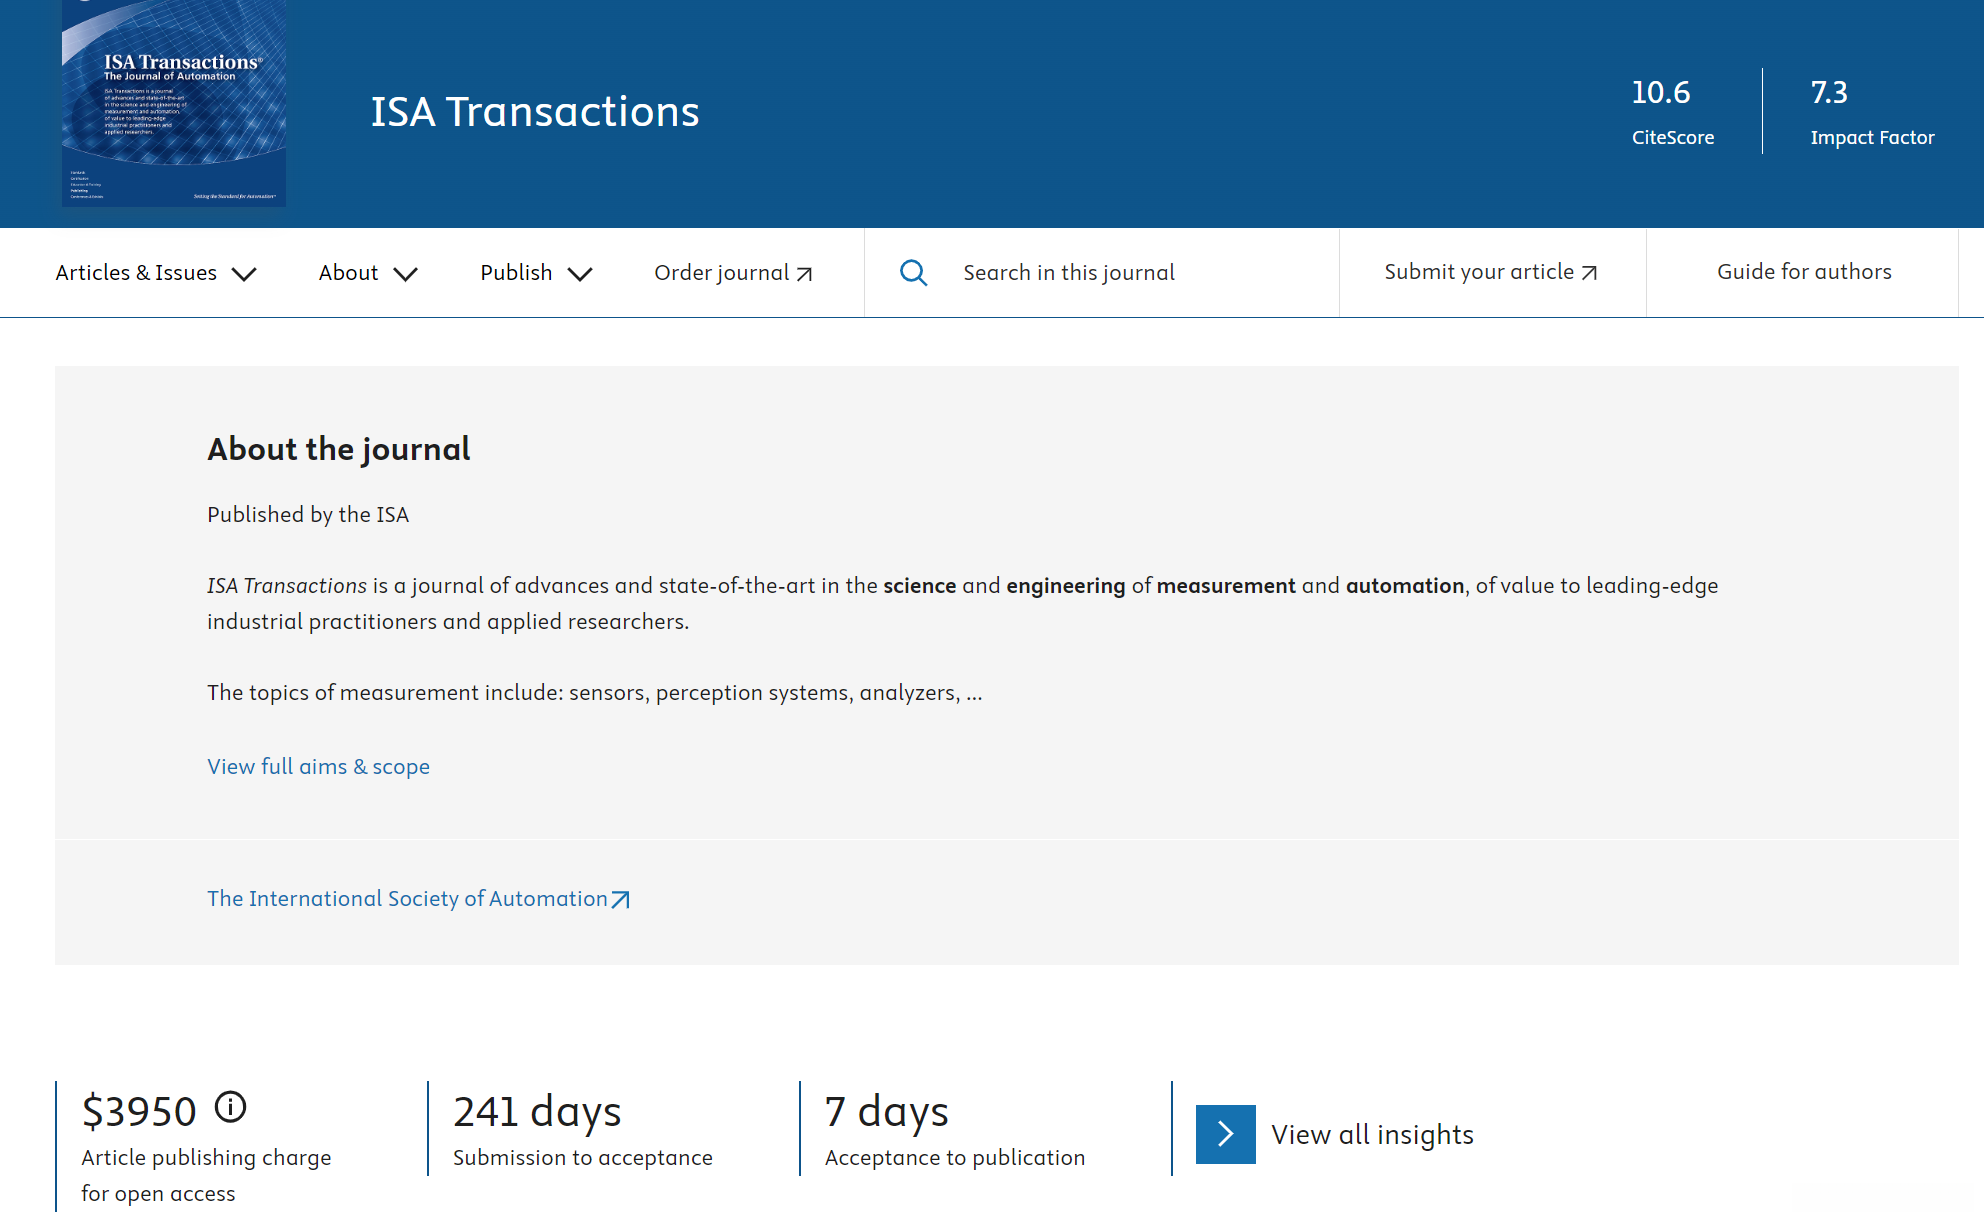This screenshot has width=1984, height=1218.
Task: Click external link arrow after International Society of Automation
Action: (x=621, y=899)
